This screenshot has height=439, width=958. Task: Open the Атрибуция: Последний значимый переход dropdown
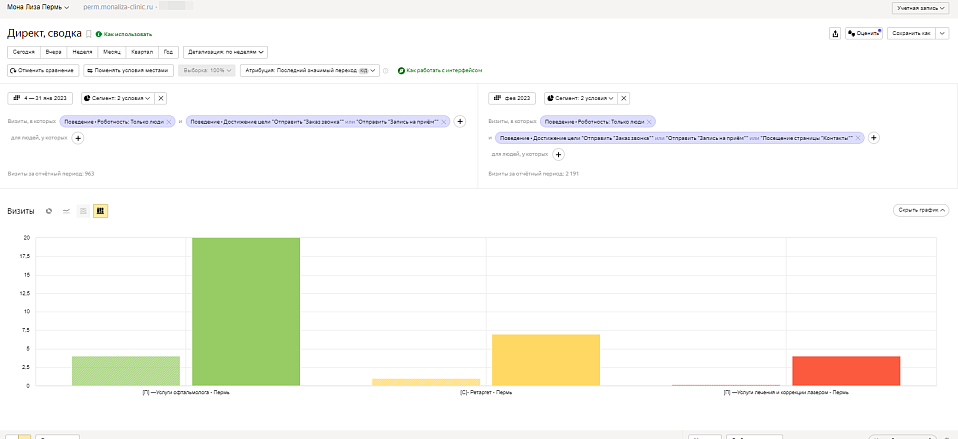310,71
